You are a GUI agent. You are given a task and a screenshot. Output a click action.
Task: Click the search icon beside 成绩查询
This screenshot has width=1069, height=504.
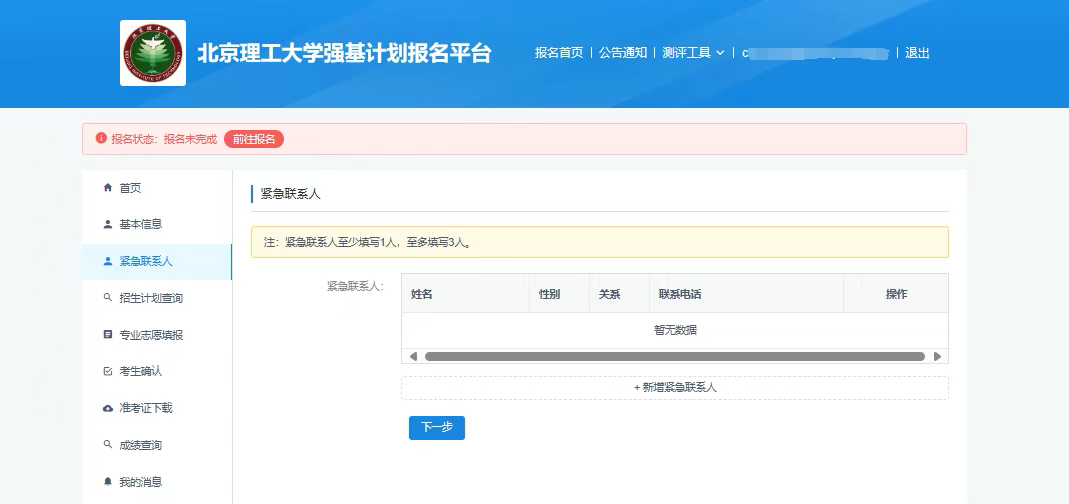click(x=108, y=445)
